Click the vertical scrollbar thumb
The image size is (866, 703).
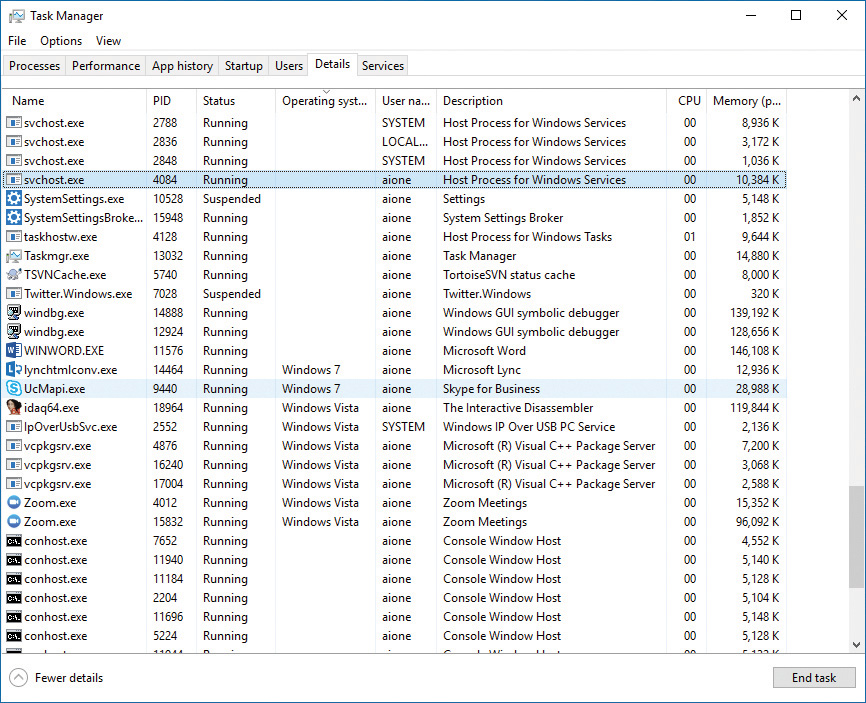pyautogui.click(x=856, y=537)
